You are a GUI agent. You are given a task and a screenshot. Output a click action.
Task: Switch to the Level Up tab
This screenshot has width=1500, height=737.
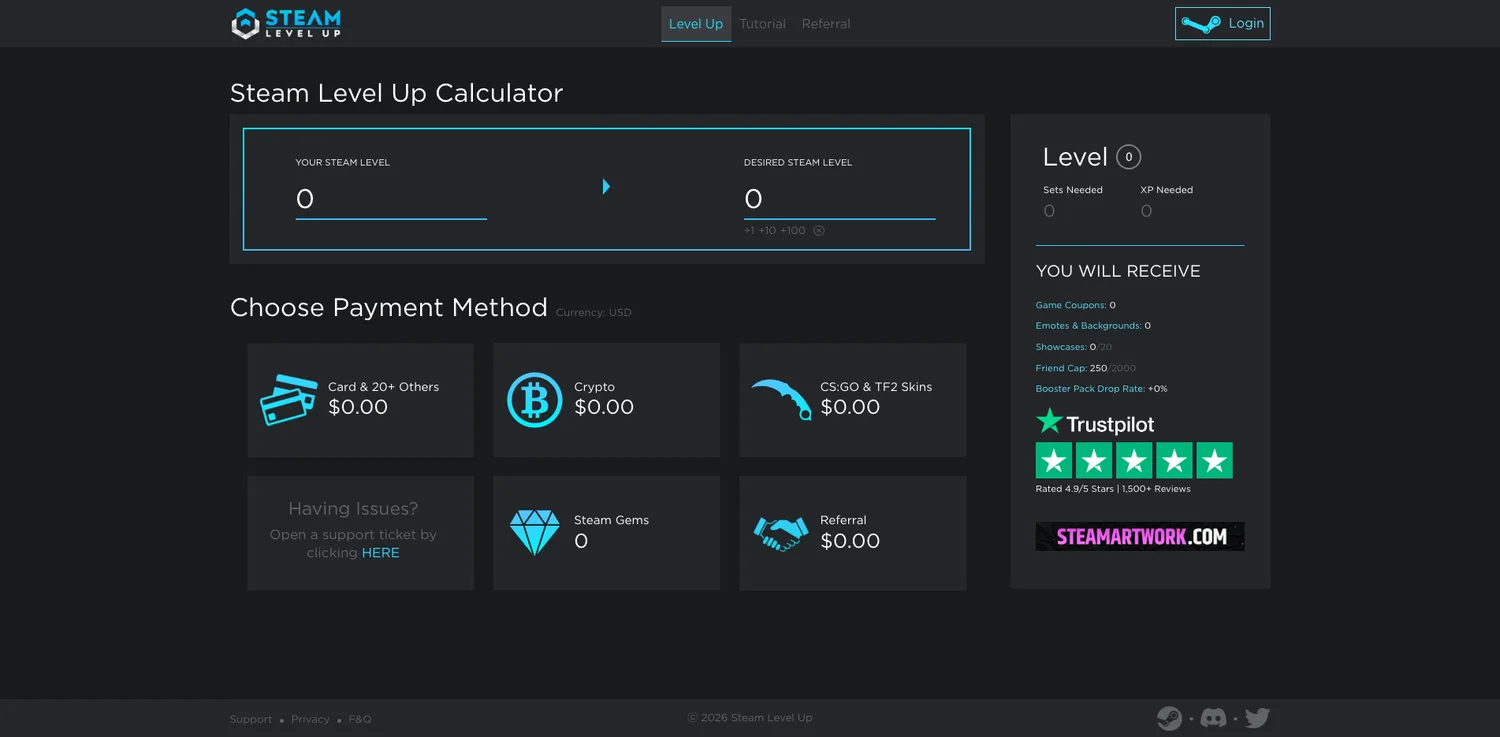pyautogui.click(x=696, y=24)
